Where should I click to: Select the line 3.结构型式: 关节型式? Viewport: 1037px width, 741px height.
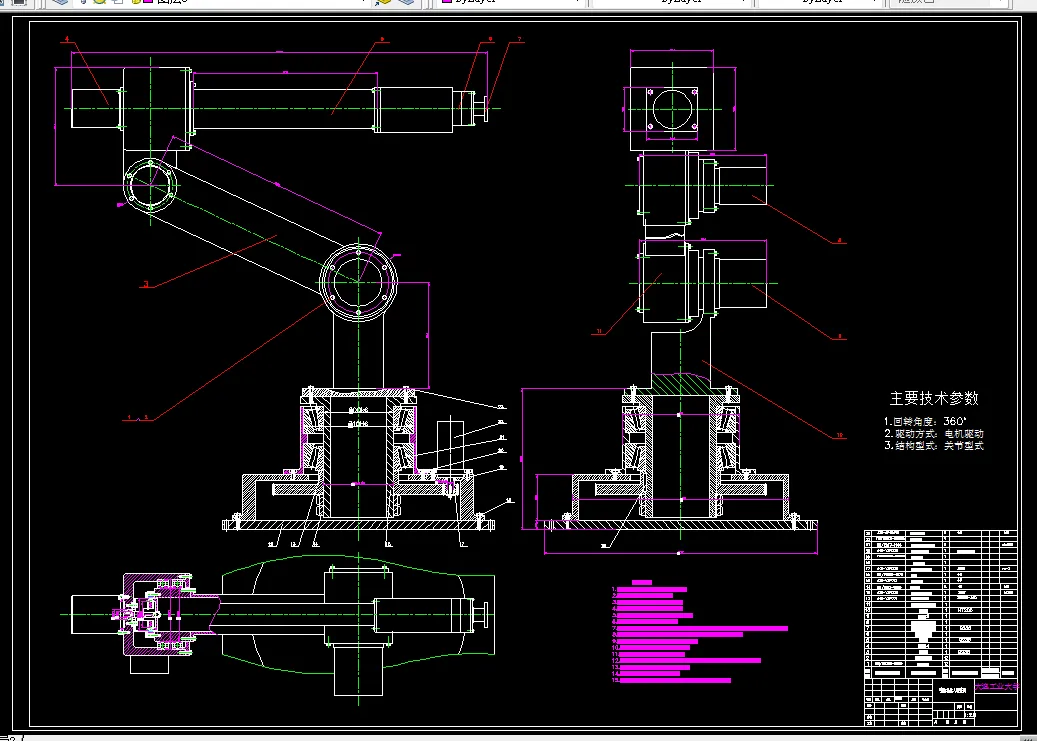click(x=934, y=446)
